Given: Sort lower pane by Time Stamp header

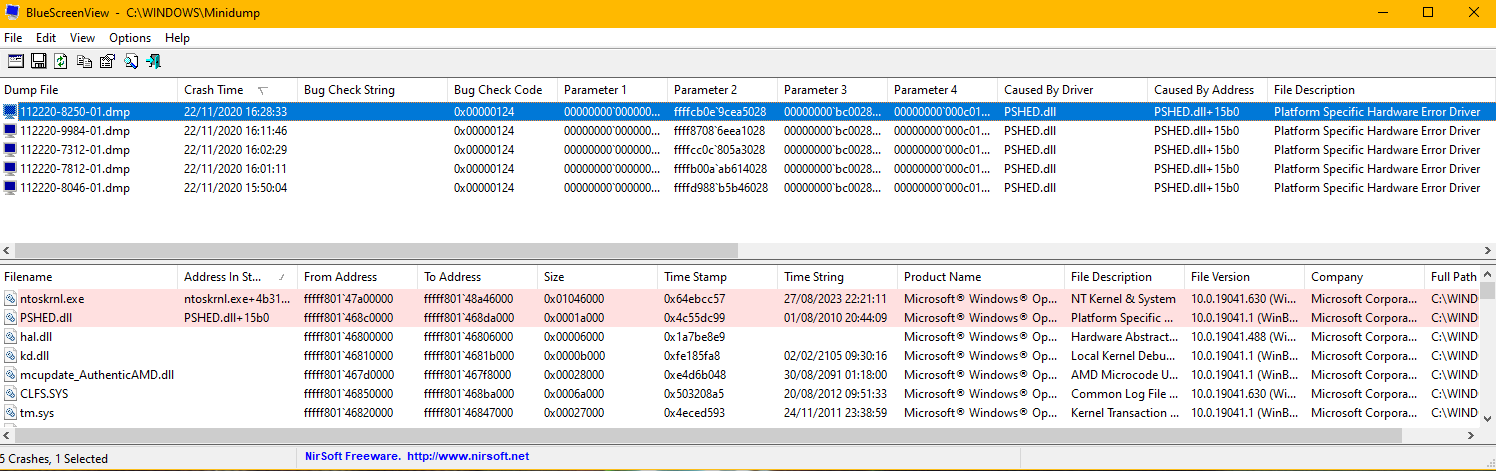Looking at the screenshot, I should coord(718,277).
